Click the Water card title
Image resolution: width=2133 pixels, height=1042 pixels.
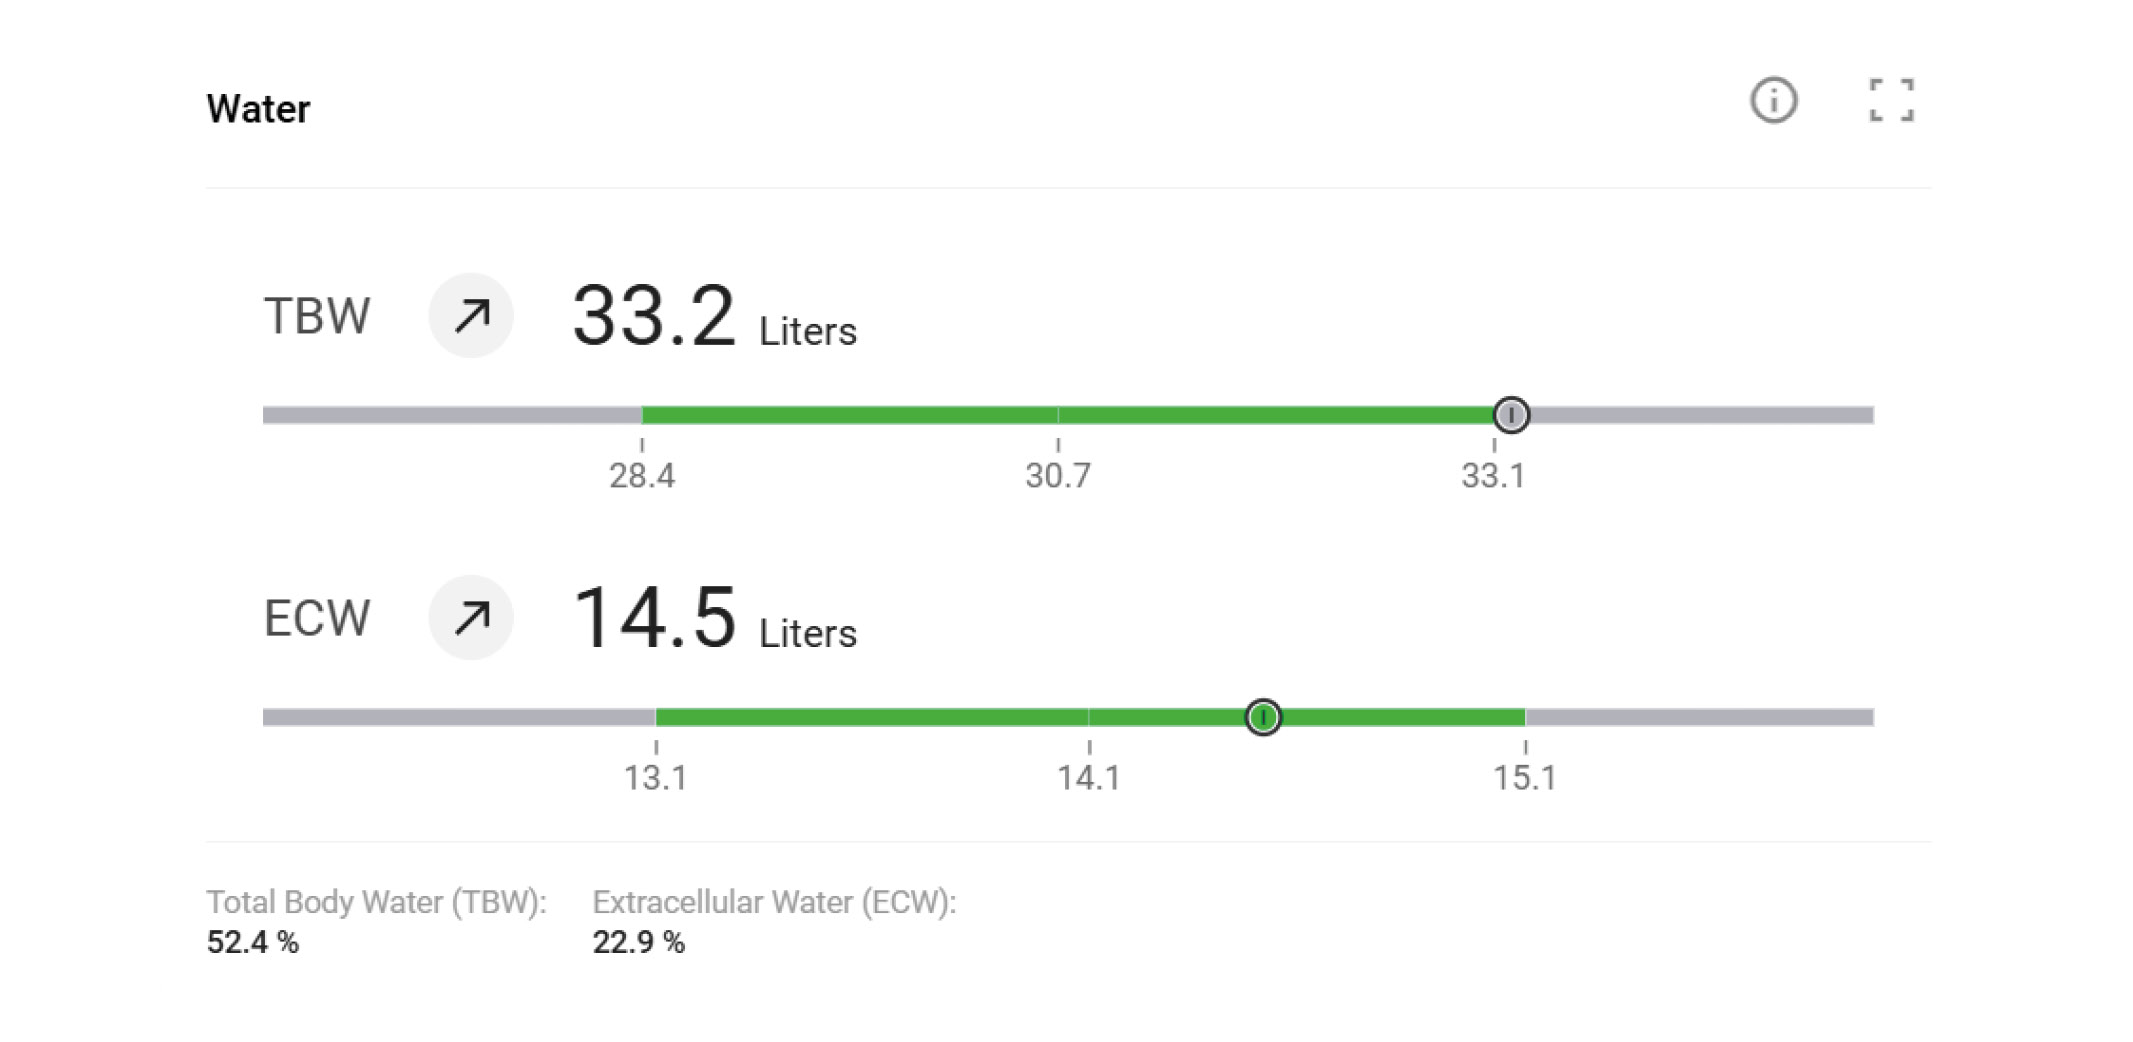click(258, 109)
